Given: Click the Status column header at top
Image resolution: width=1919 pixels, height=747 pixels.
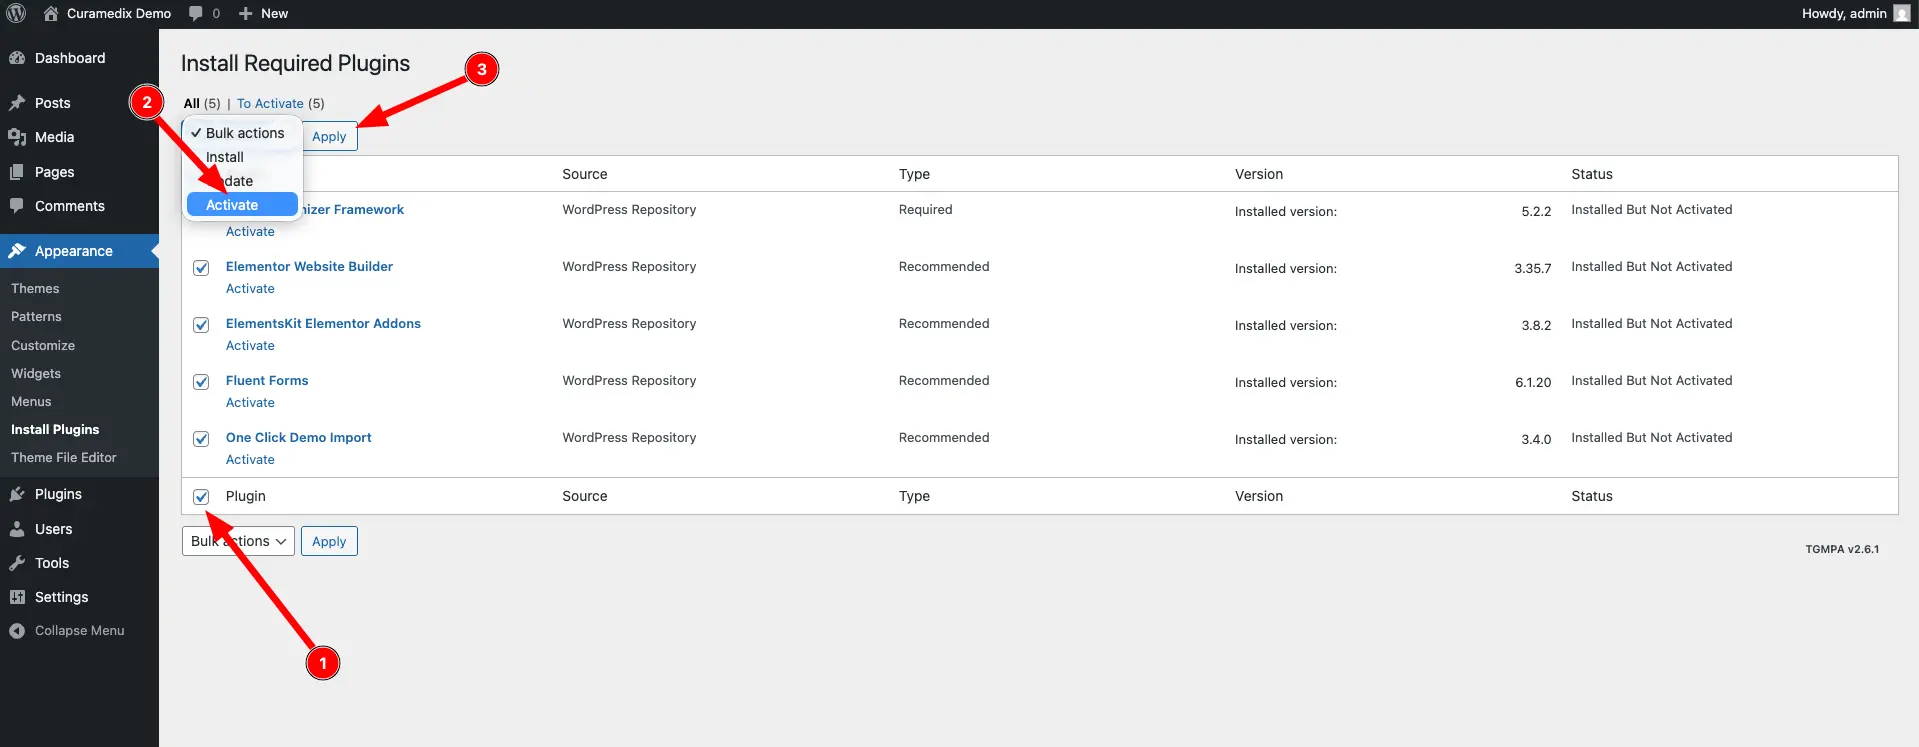Looking at the screenshot, I should (x=1592, y=174).
